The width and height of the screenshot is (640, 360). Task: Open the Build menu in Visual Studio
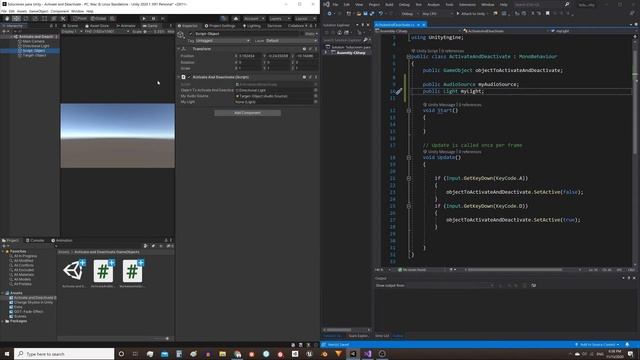point(389,4)
